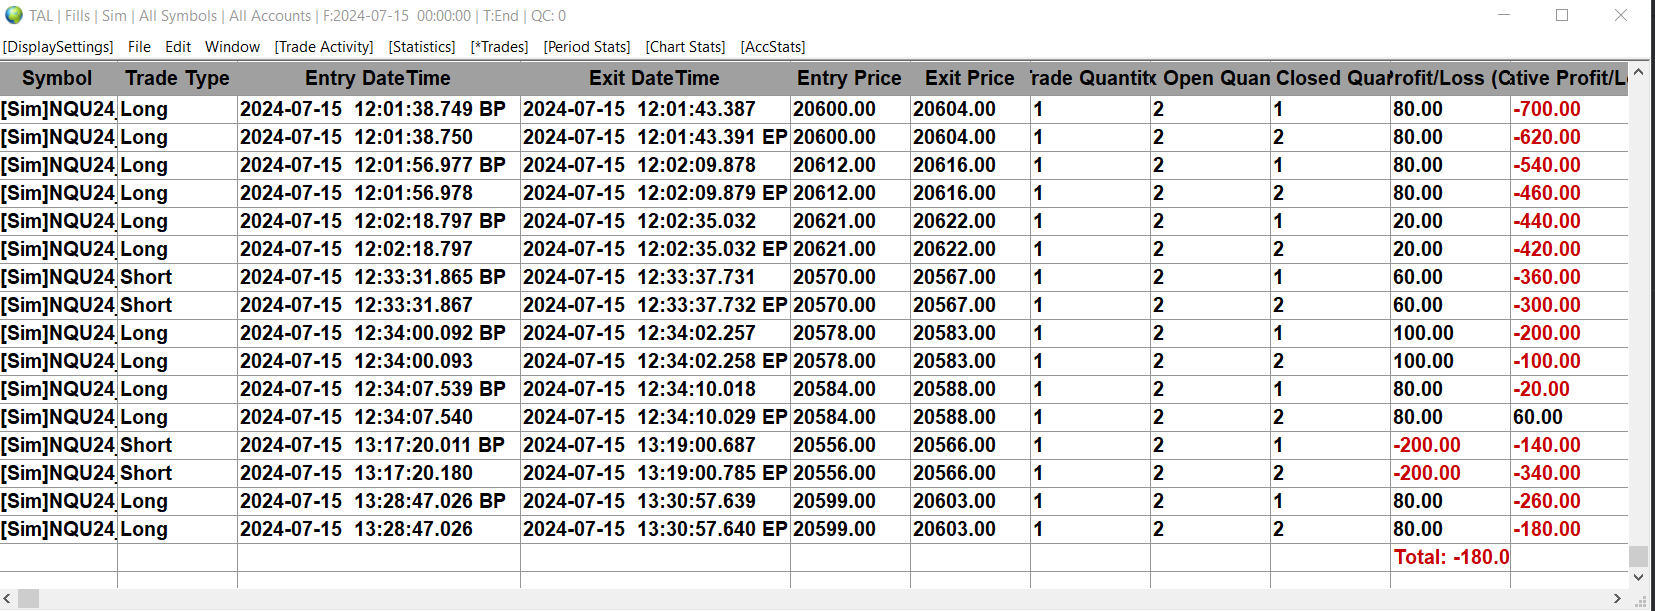This screenshot has height=611, width=1655.
Task: Click cumulative value -360.00
Action: tap(1547, 277)
